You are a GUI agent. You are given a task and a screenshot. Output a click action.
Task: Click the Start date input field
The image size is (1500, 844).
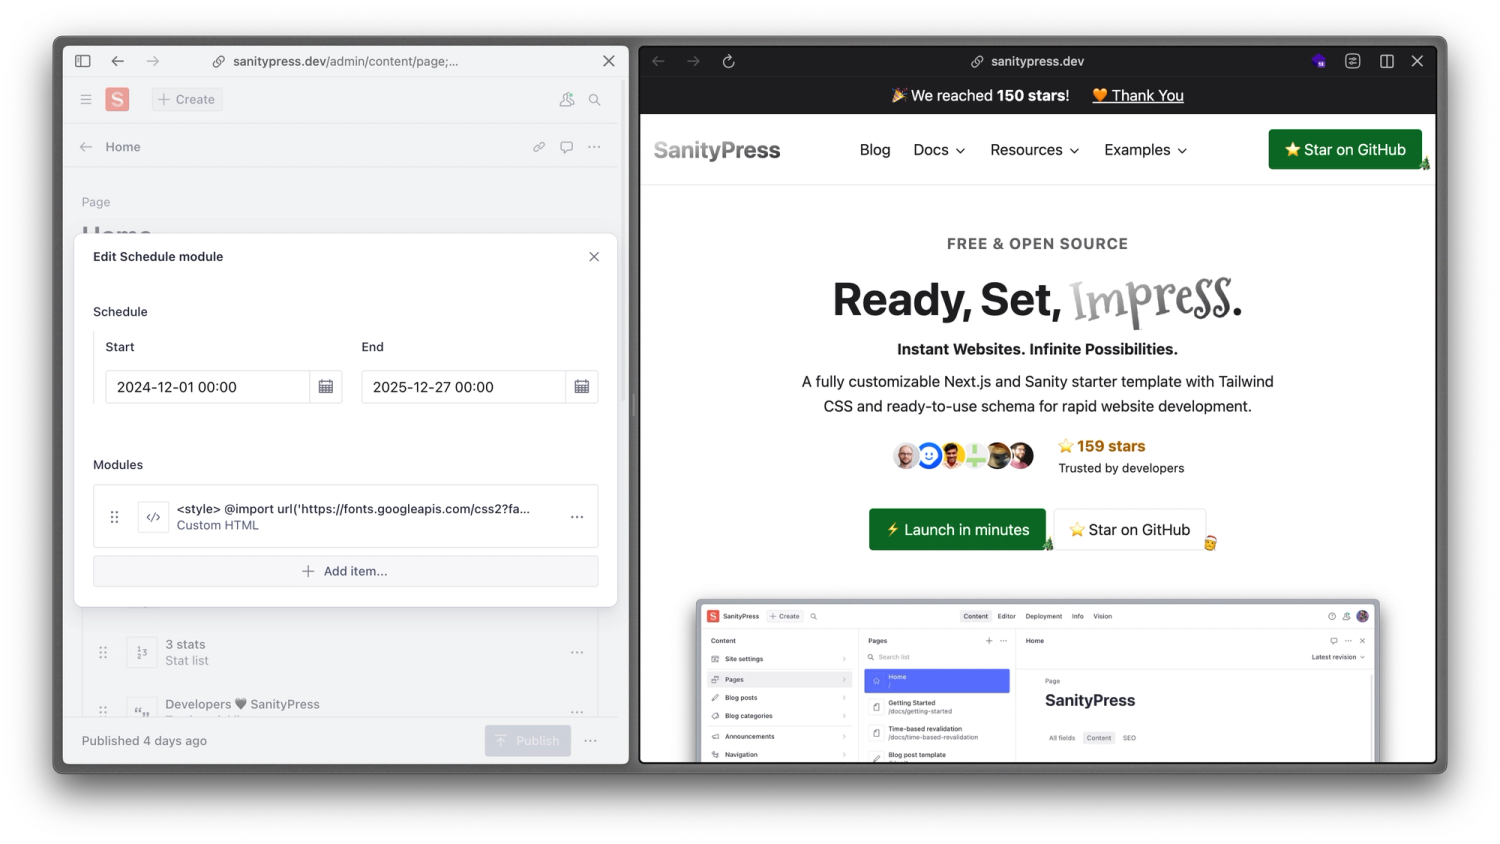pyautogui.click(x=208, y=387)
